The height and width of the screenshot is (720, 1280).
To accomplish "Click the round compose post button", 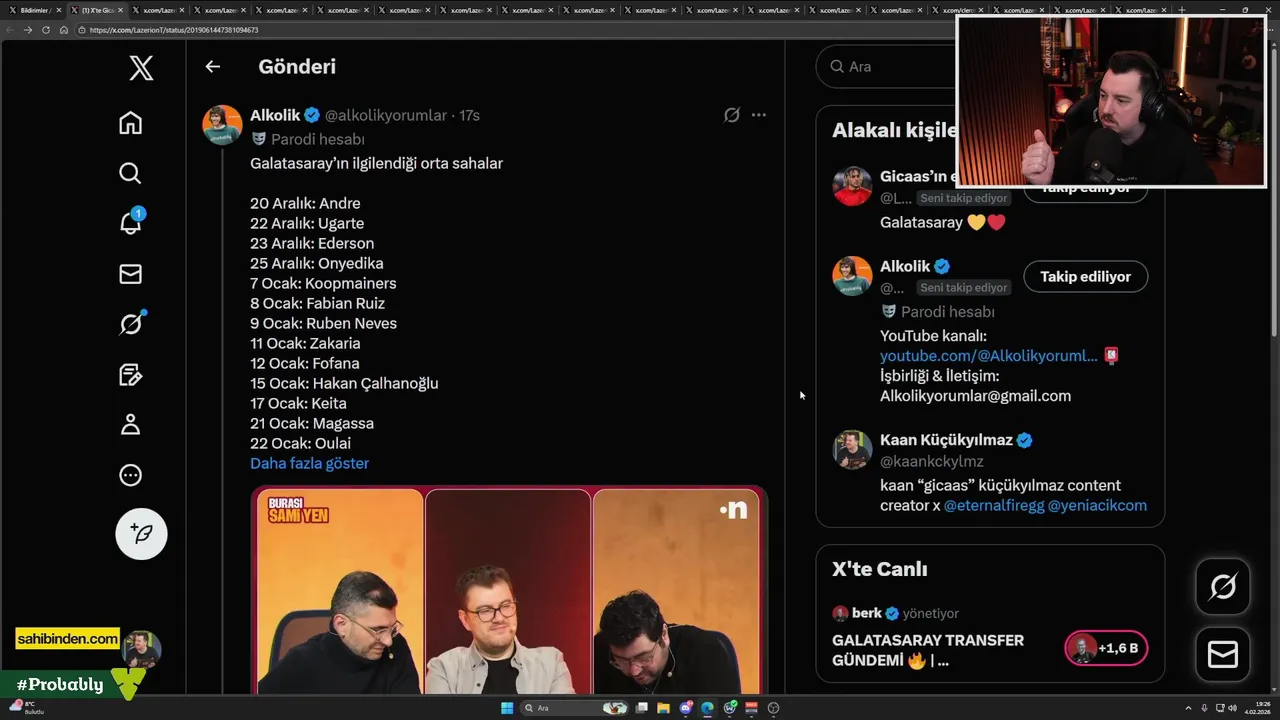I will click(x=141, y=533).
